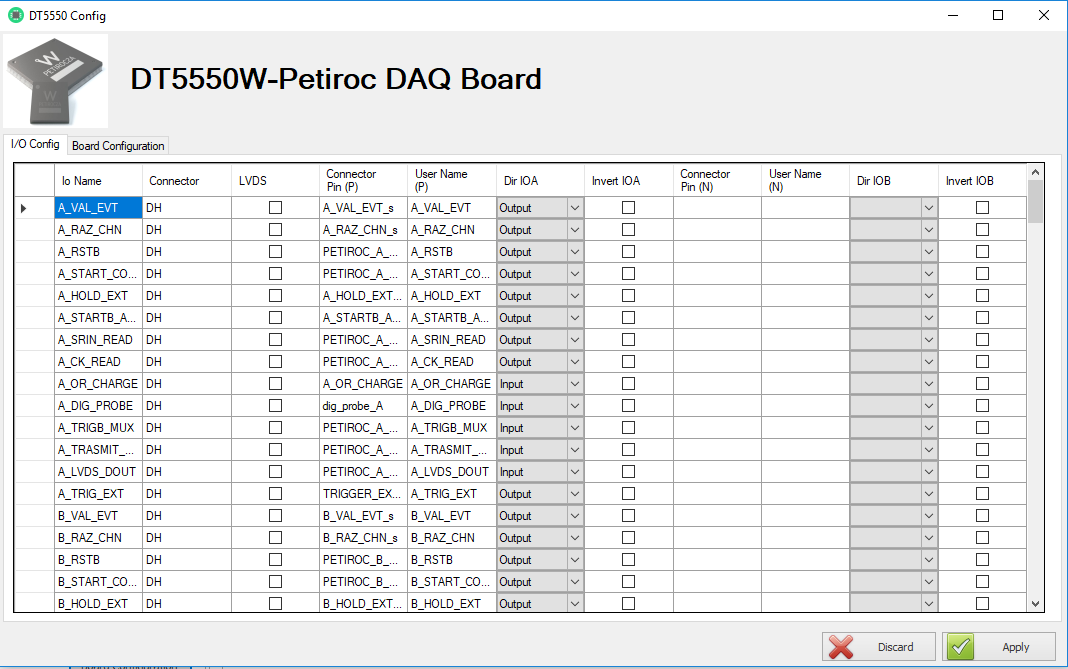Click the Discard button
The image size is (1068, 669).
point(879,647)
